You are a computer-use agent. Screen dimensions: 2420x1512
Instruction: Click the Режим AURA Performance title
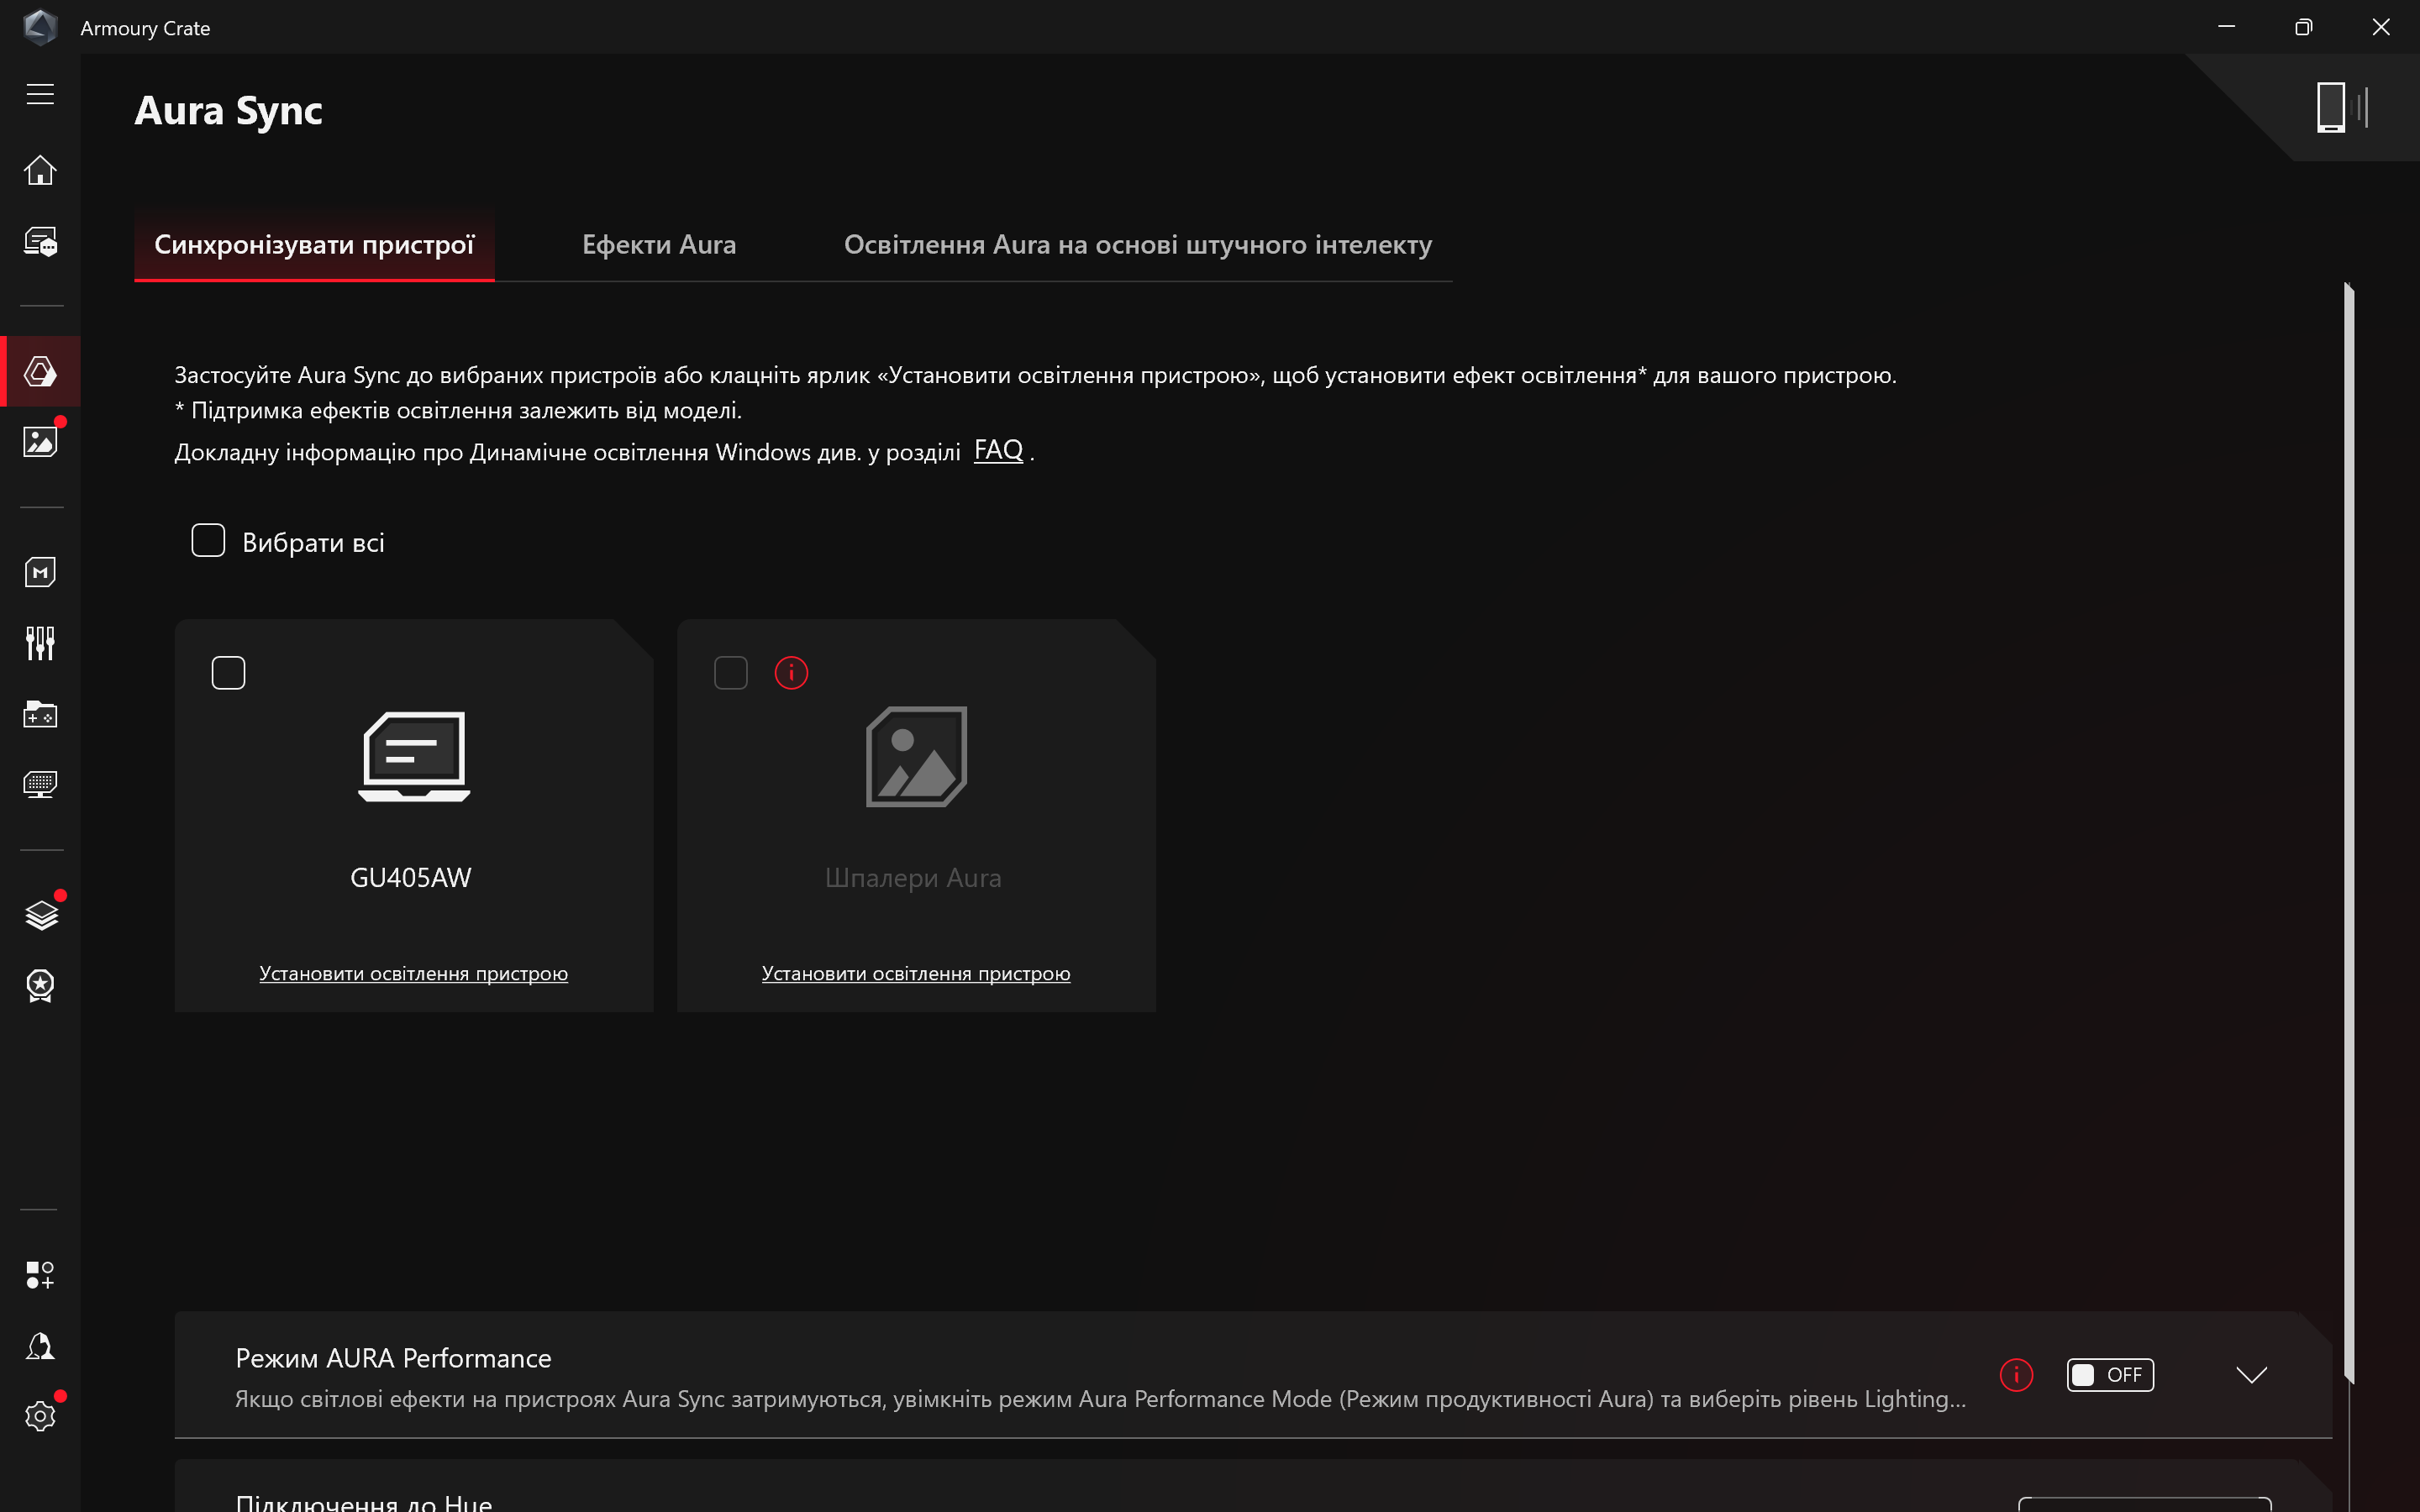[393, 1358]
